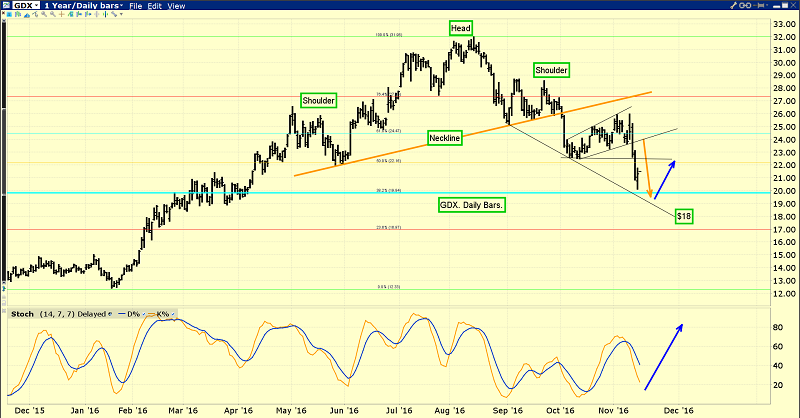The image size is (800, 418).
Task: Open the View menu
Action: pos(176,6)
